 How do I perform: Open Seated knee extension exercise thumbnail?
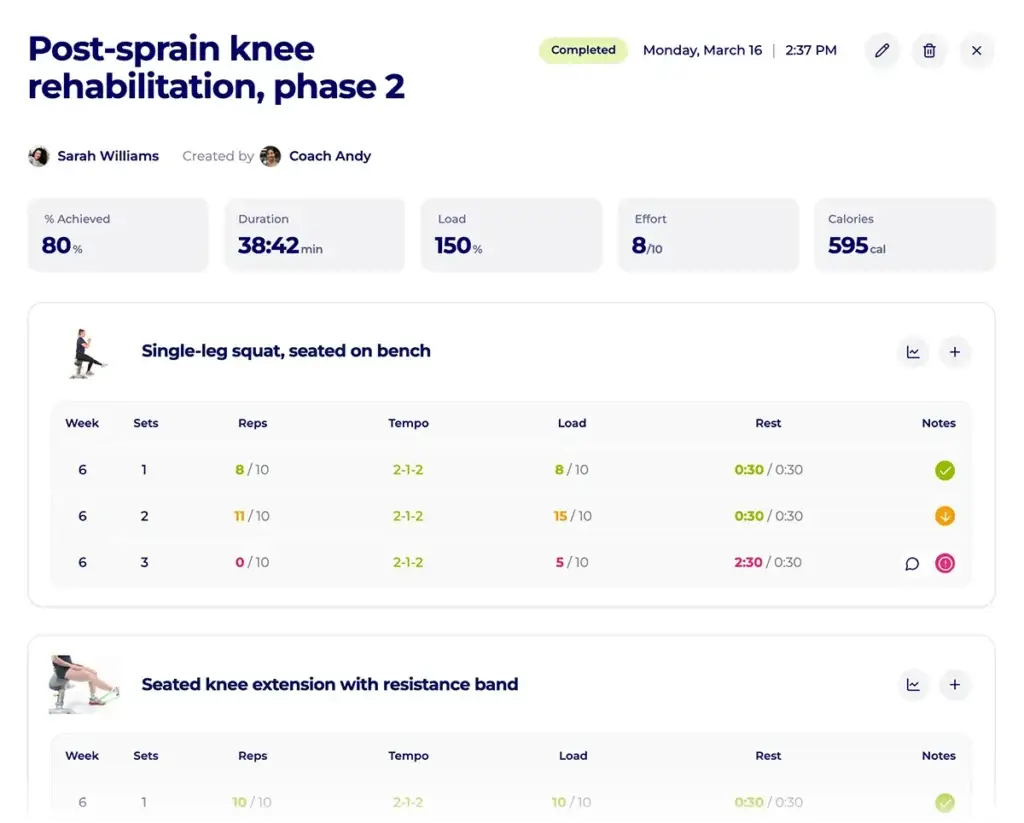click(84, 684)
